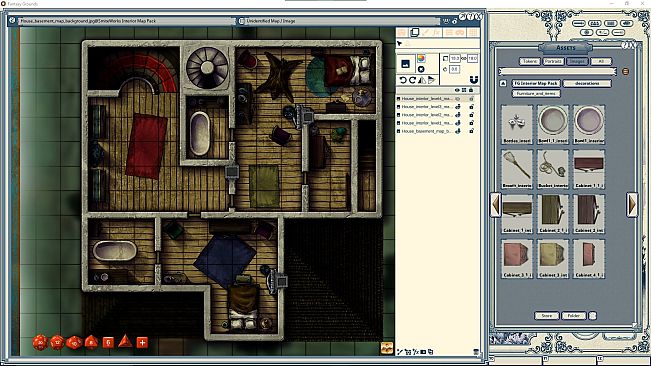
Task: Click the eye icon in layer list header
Action: 457,90
